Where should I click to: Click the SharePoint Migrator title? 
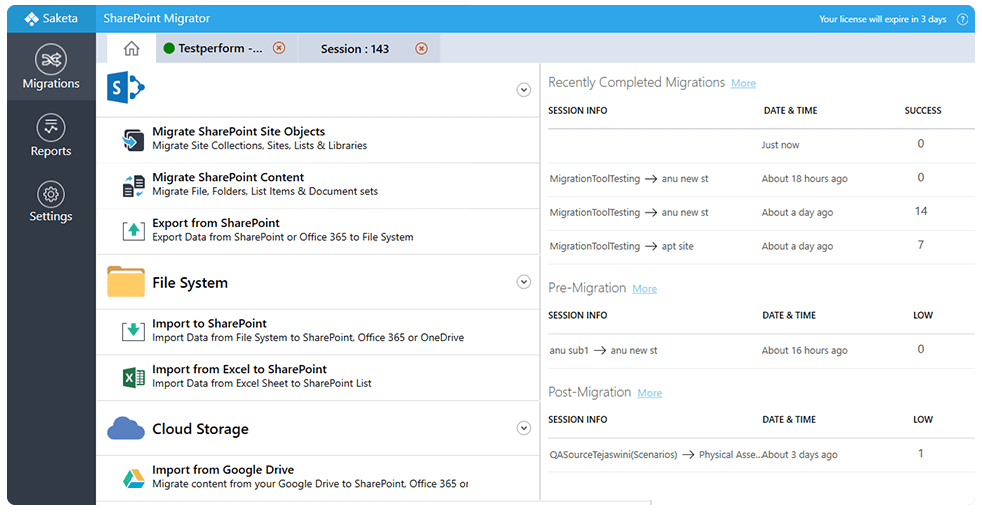157,19
